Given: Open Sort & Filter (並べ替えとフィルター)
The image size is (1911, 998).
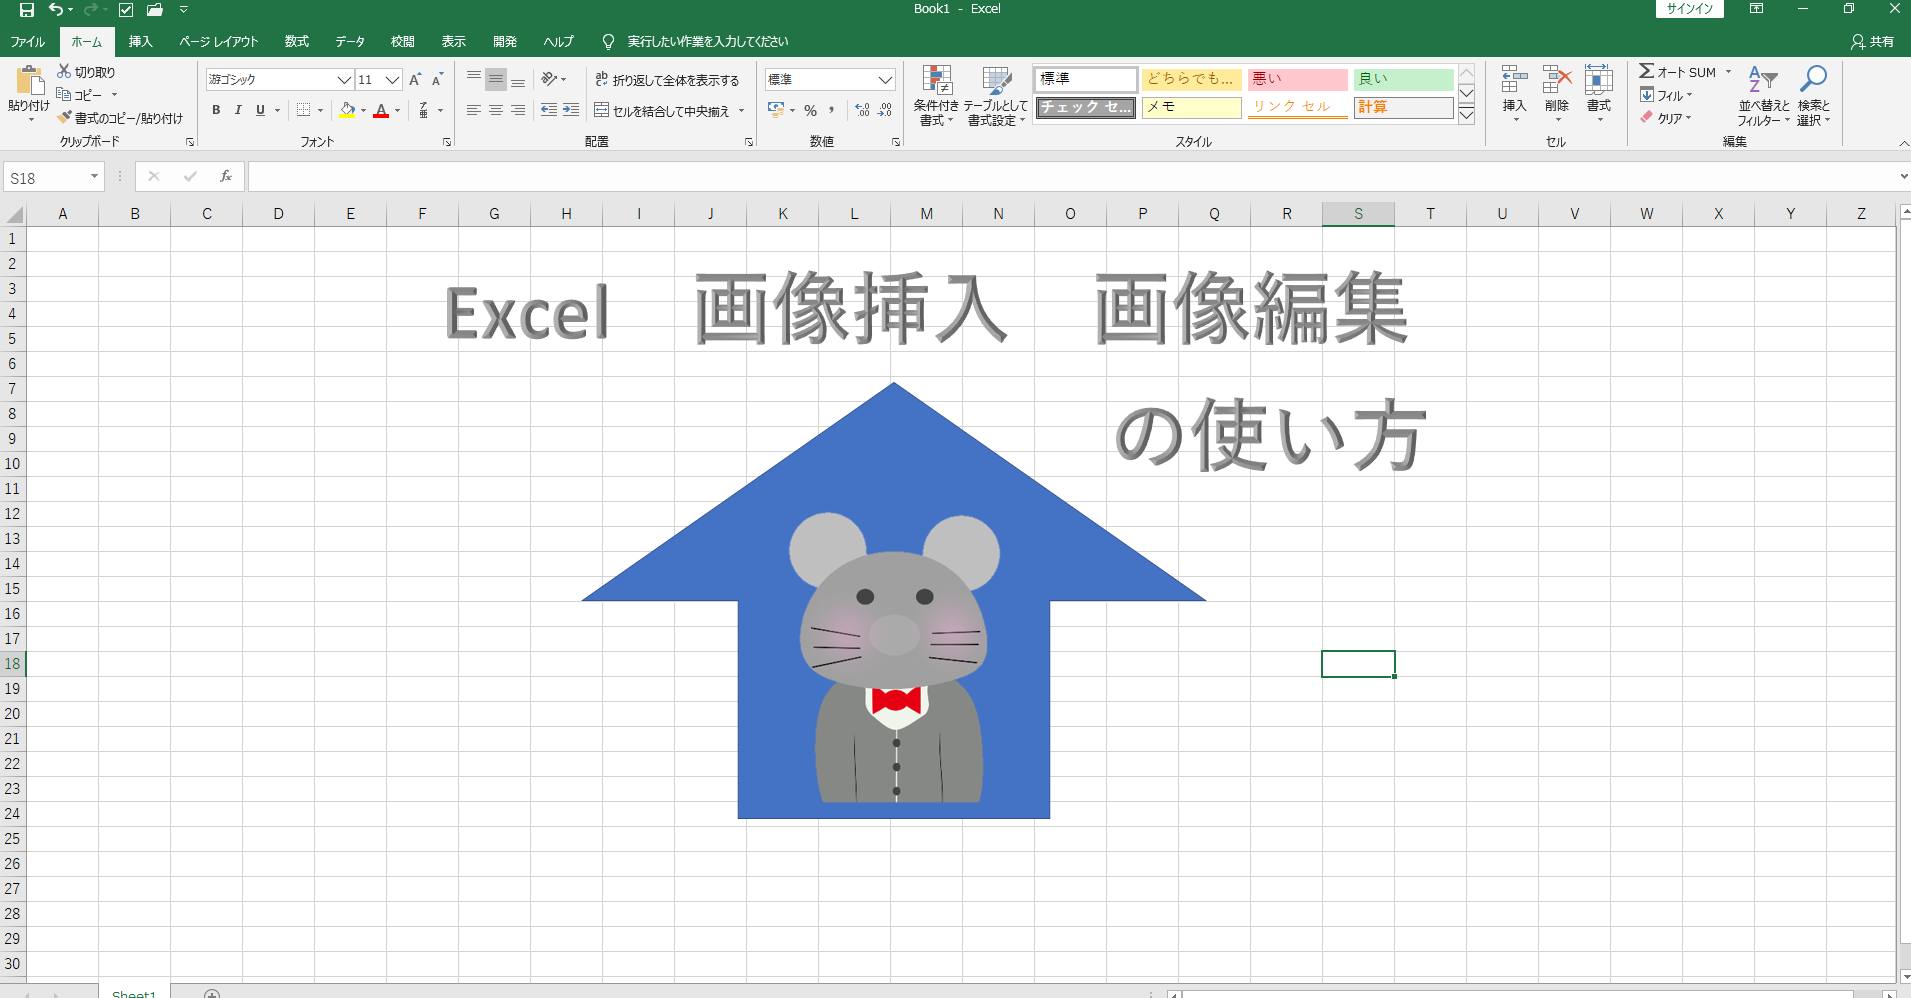Looking at the screenshot, I should [x=1764, y=96].
